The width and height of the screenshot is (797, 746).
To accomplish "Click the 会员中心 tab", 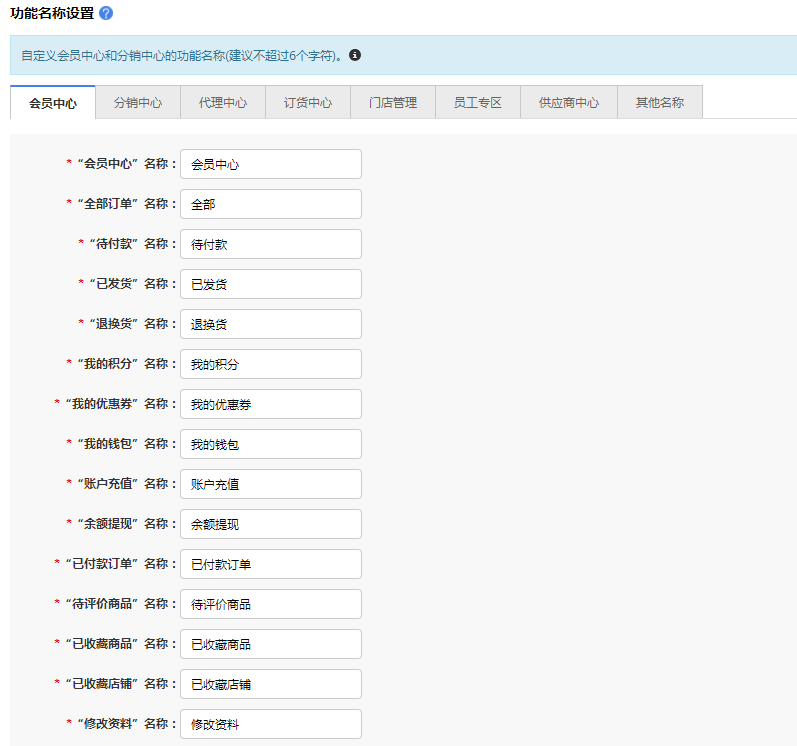I will click(53, 102).
